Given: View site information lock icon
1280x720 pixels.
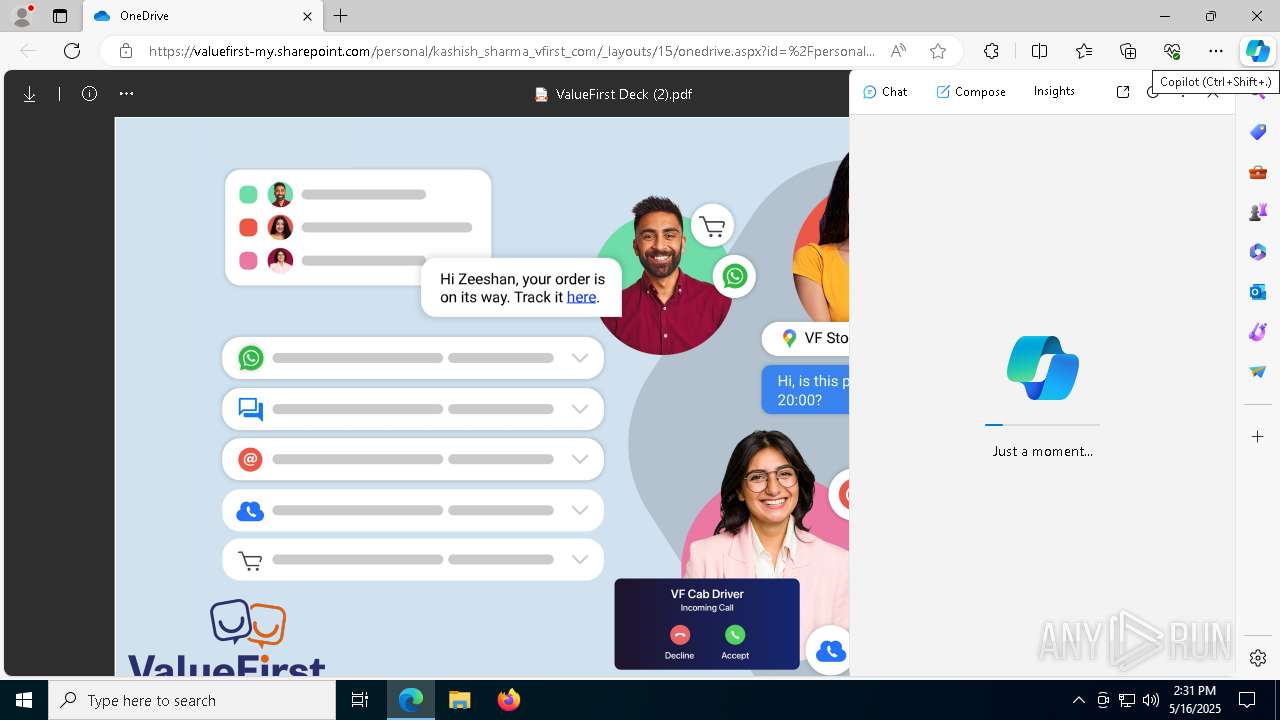Looking at the screenshot, I should pos(126,51).
